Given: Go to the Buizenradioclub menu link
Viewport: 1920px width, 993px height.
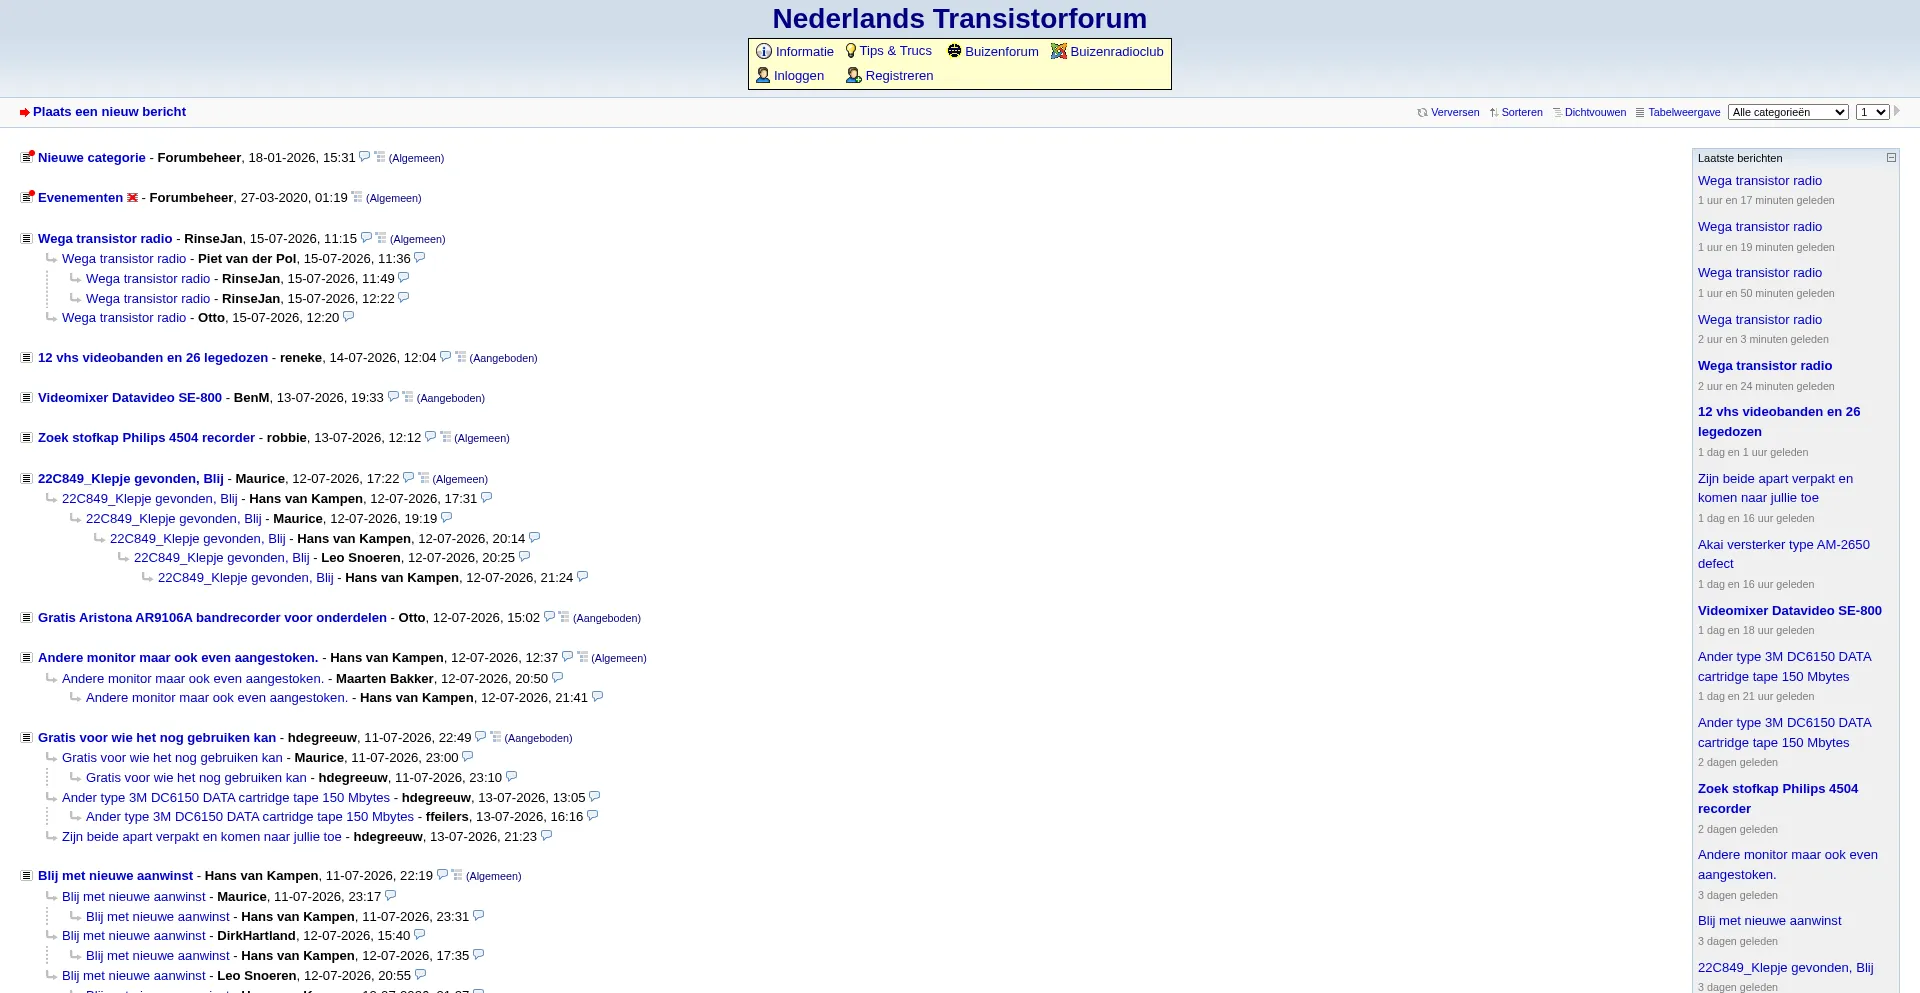Looking at the screenshot, I should (1117, 51).
